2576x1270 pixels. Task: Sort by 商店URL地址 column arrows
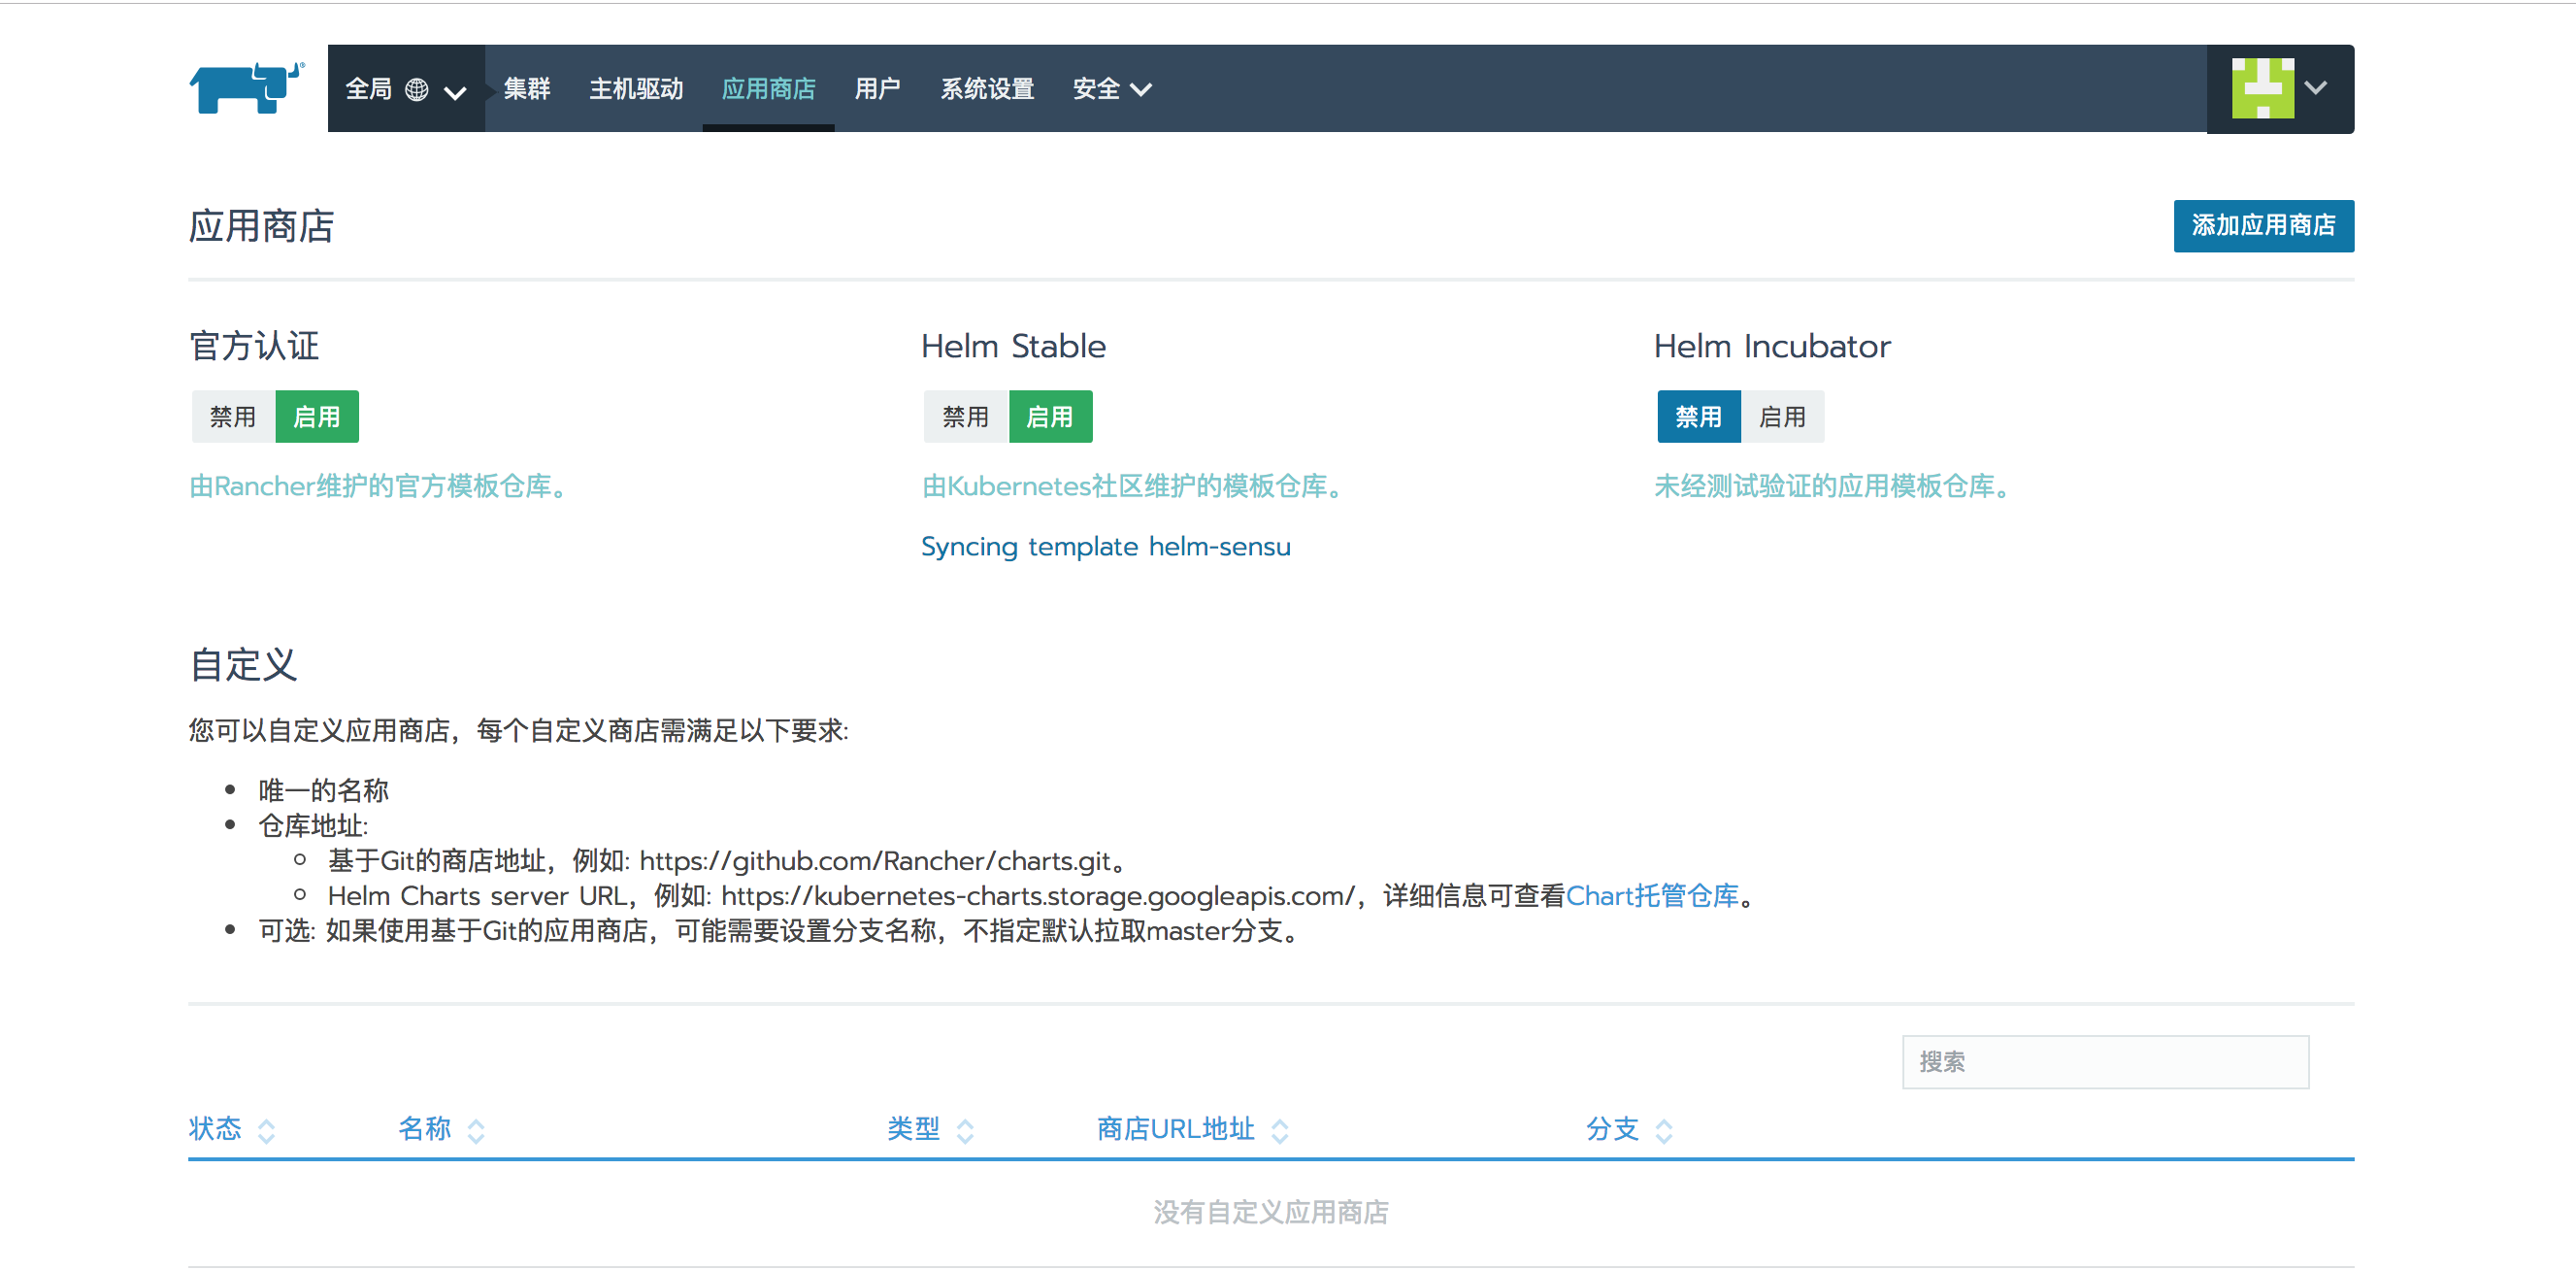pyautogui.click(x=1279, y=1131)
